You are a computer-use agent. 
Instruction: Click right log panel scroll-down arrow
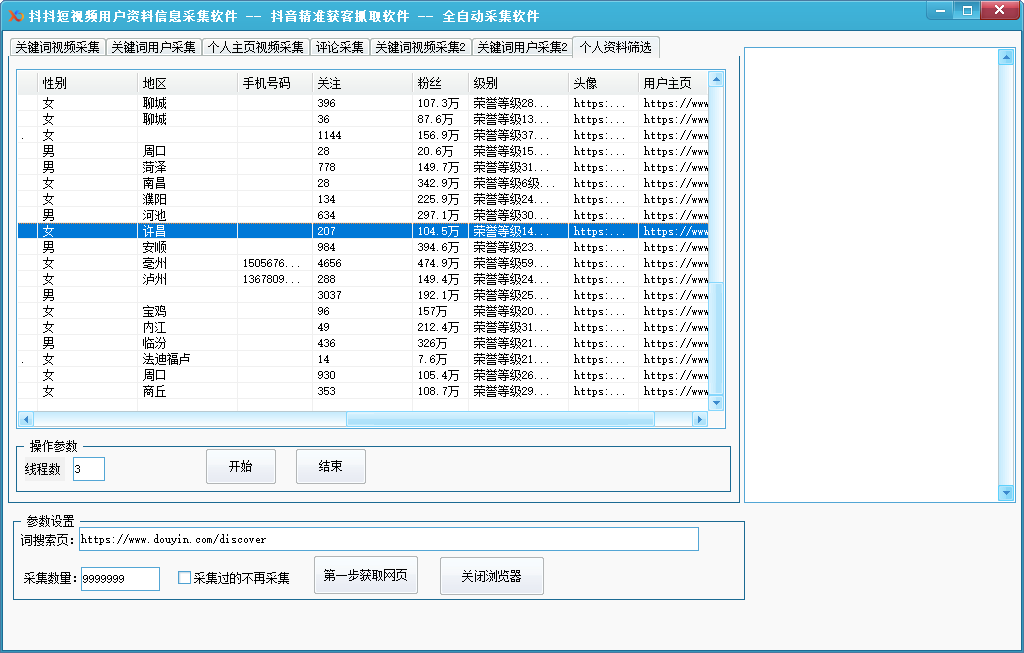tap(1006, 493)
